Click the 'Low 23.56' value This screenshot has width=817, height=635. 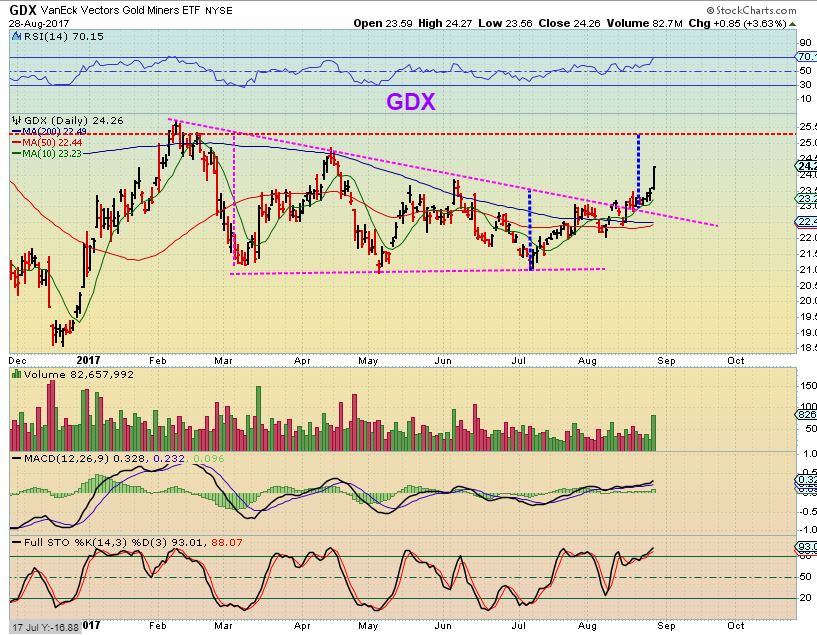505,23
